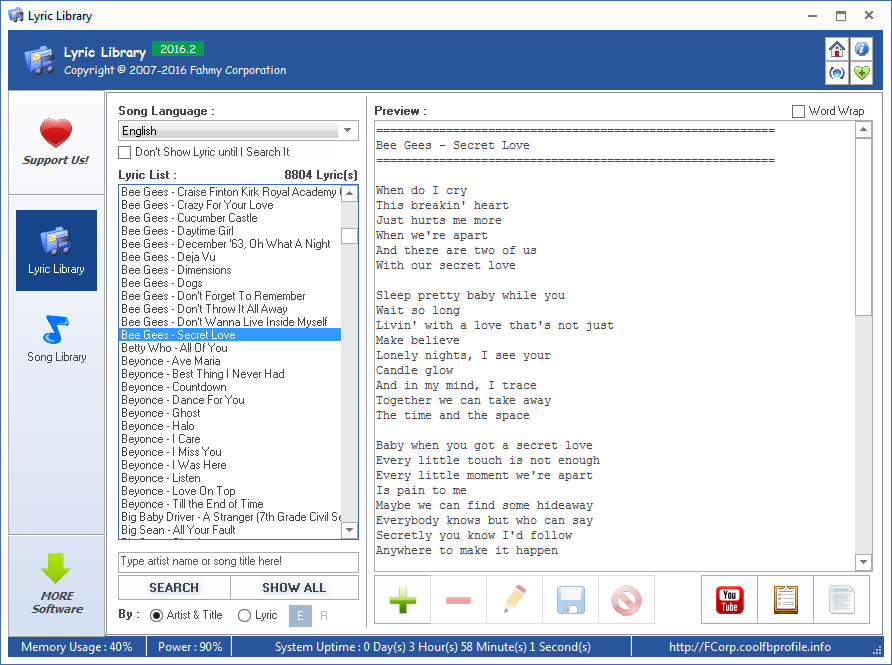Image resolution: width=892 pixels, height=665 pixels.
Task: Select Beyonce - Till the End of Time
Action: pyautogui.click(x=230, y=505)
